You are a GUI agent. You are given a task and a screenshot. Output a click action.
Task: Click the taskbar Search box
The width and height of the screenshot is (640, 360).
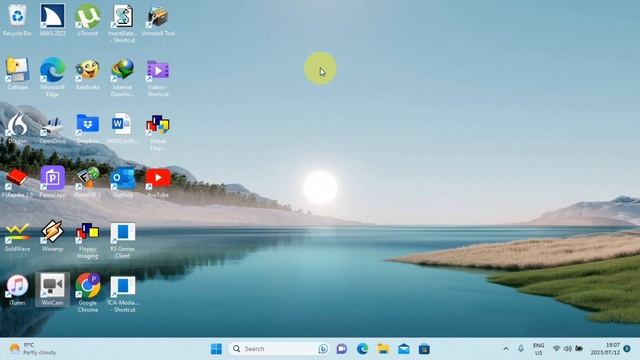pos(280,349)
